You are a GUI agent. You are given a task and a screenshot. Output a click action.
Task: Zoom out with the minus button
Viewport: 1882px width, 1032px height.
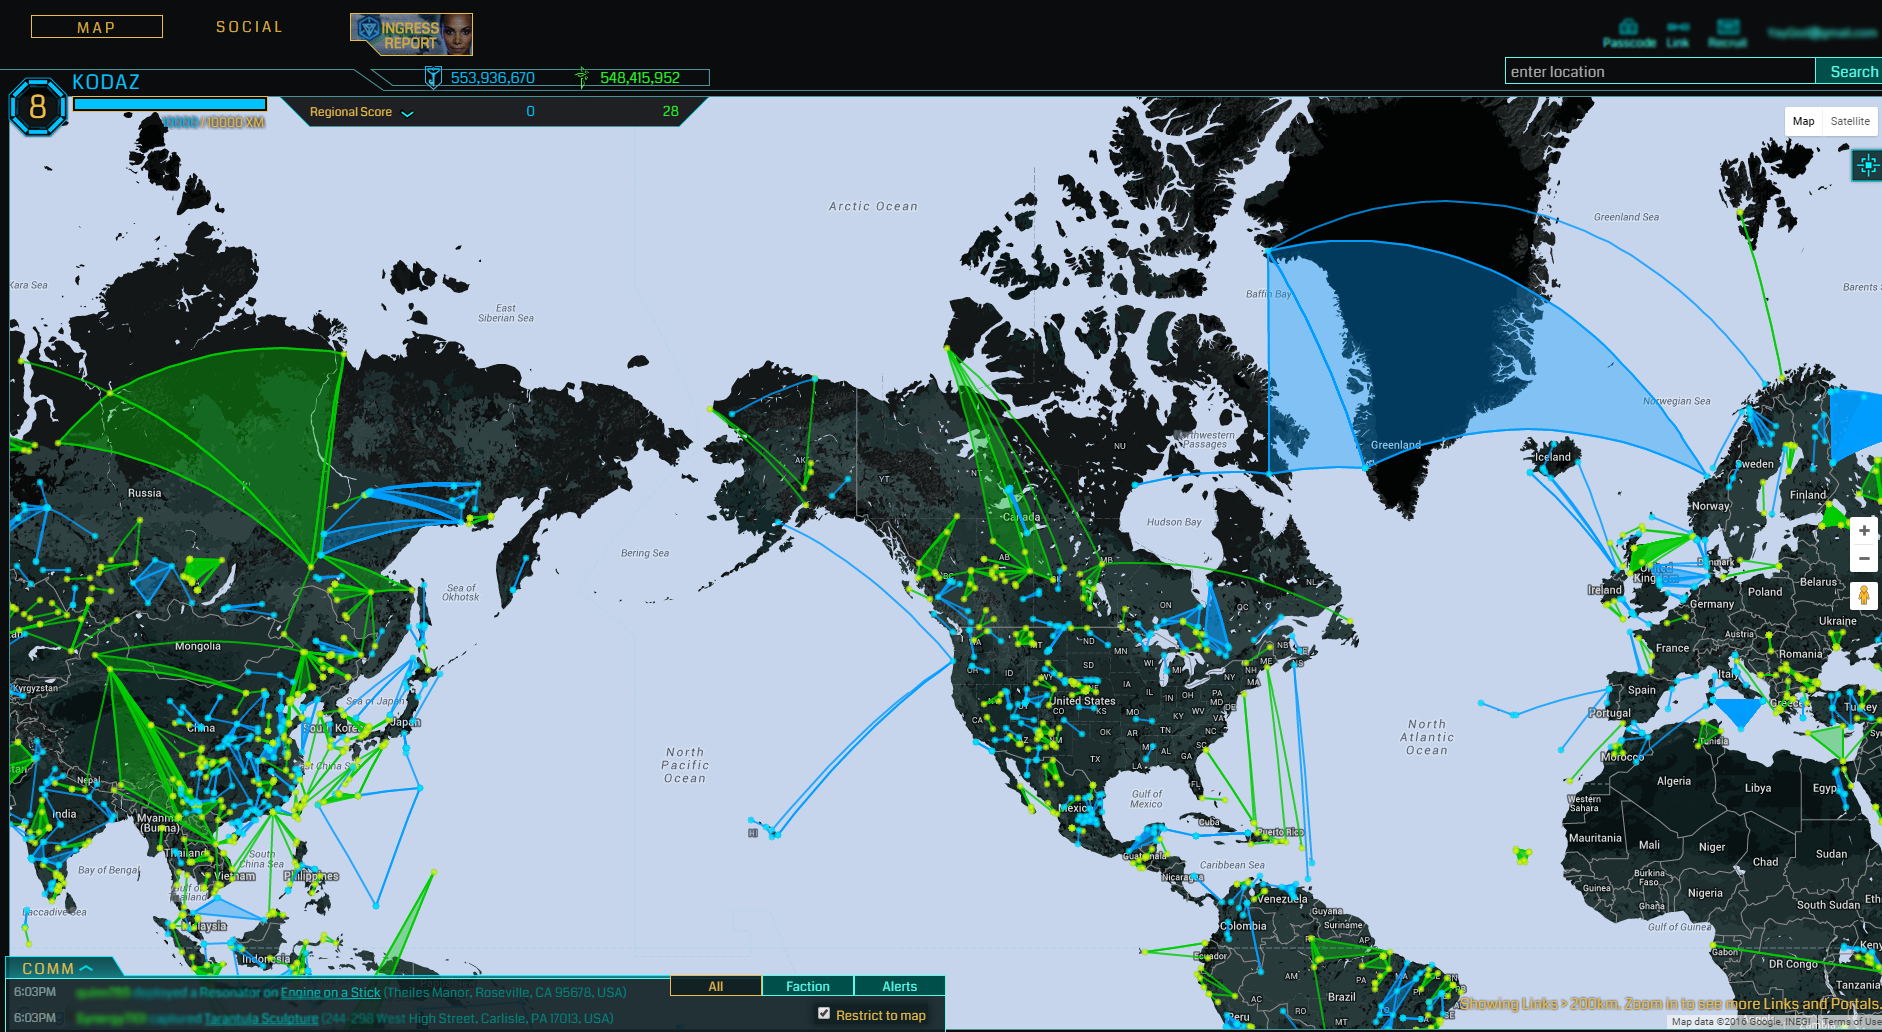(1864, 559)
